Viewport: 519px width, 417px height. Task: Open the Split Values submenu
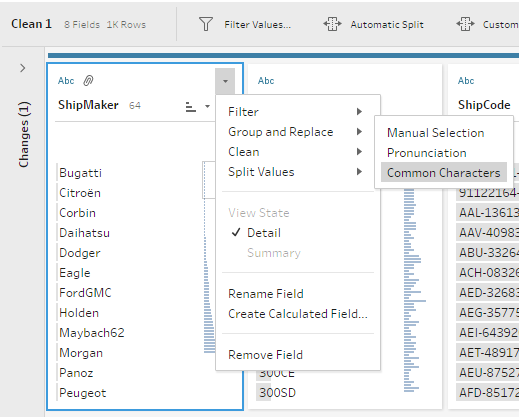click(298, 172)
